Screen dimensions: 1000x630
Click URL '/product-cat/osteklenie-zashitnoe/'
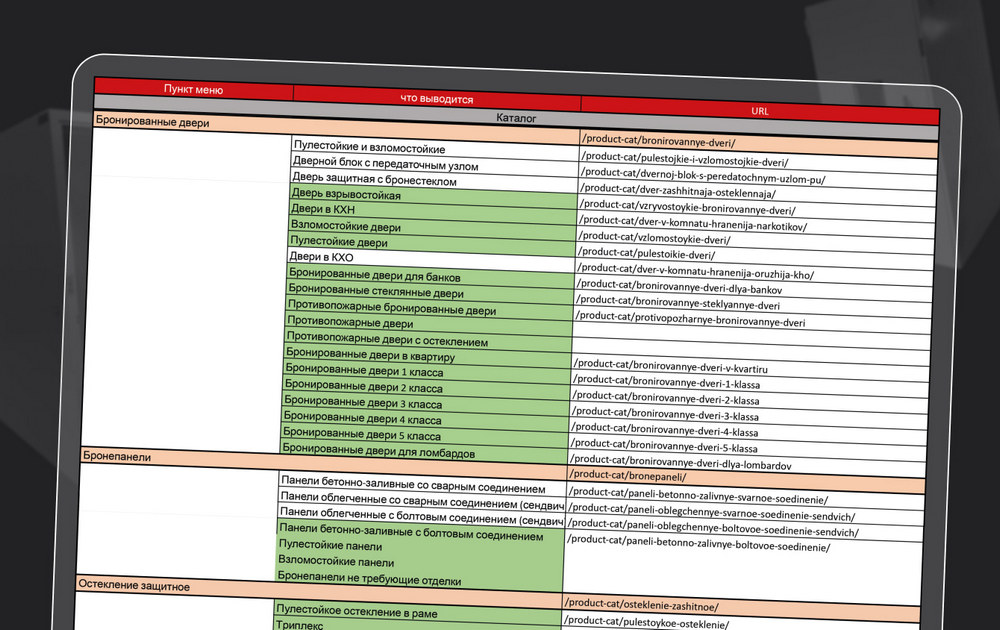[642, 604]
